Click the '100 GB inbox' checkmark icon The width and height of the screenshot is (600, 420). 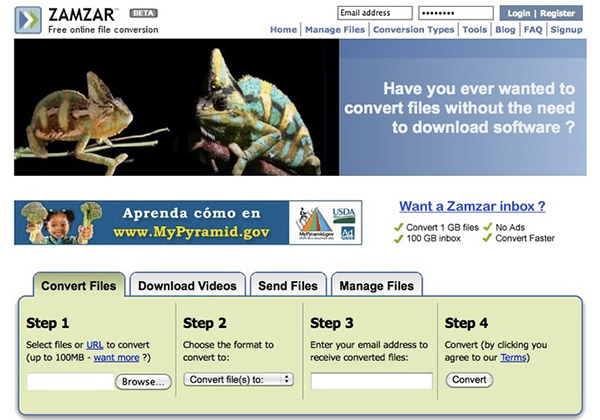(399, 239)
